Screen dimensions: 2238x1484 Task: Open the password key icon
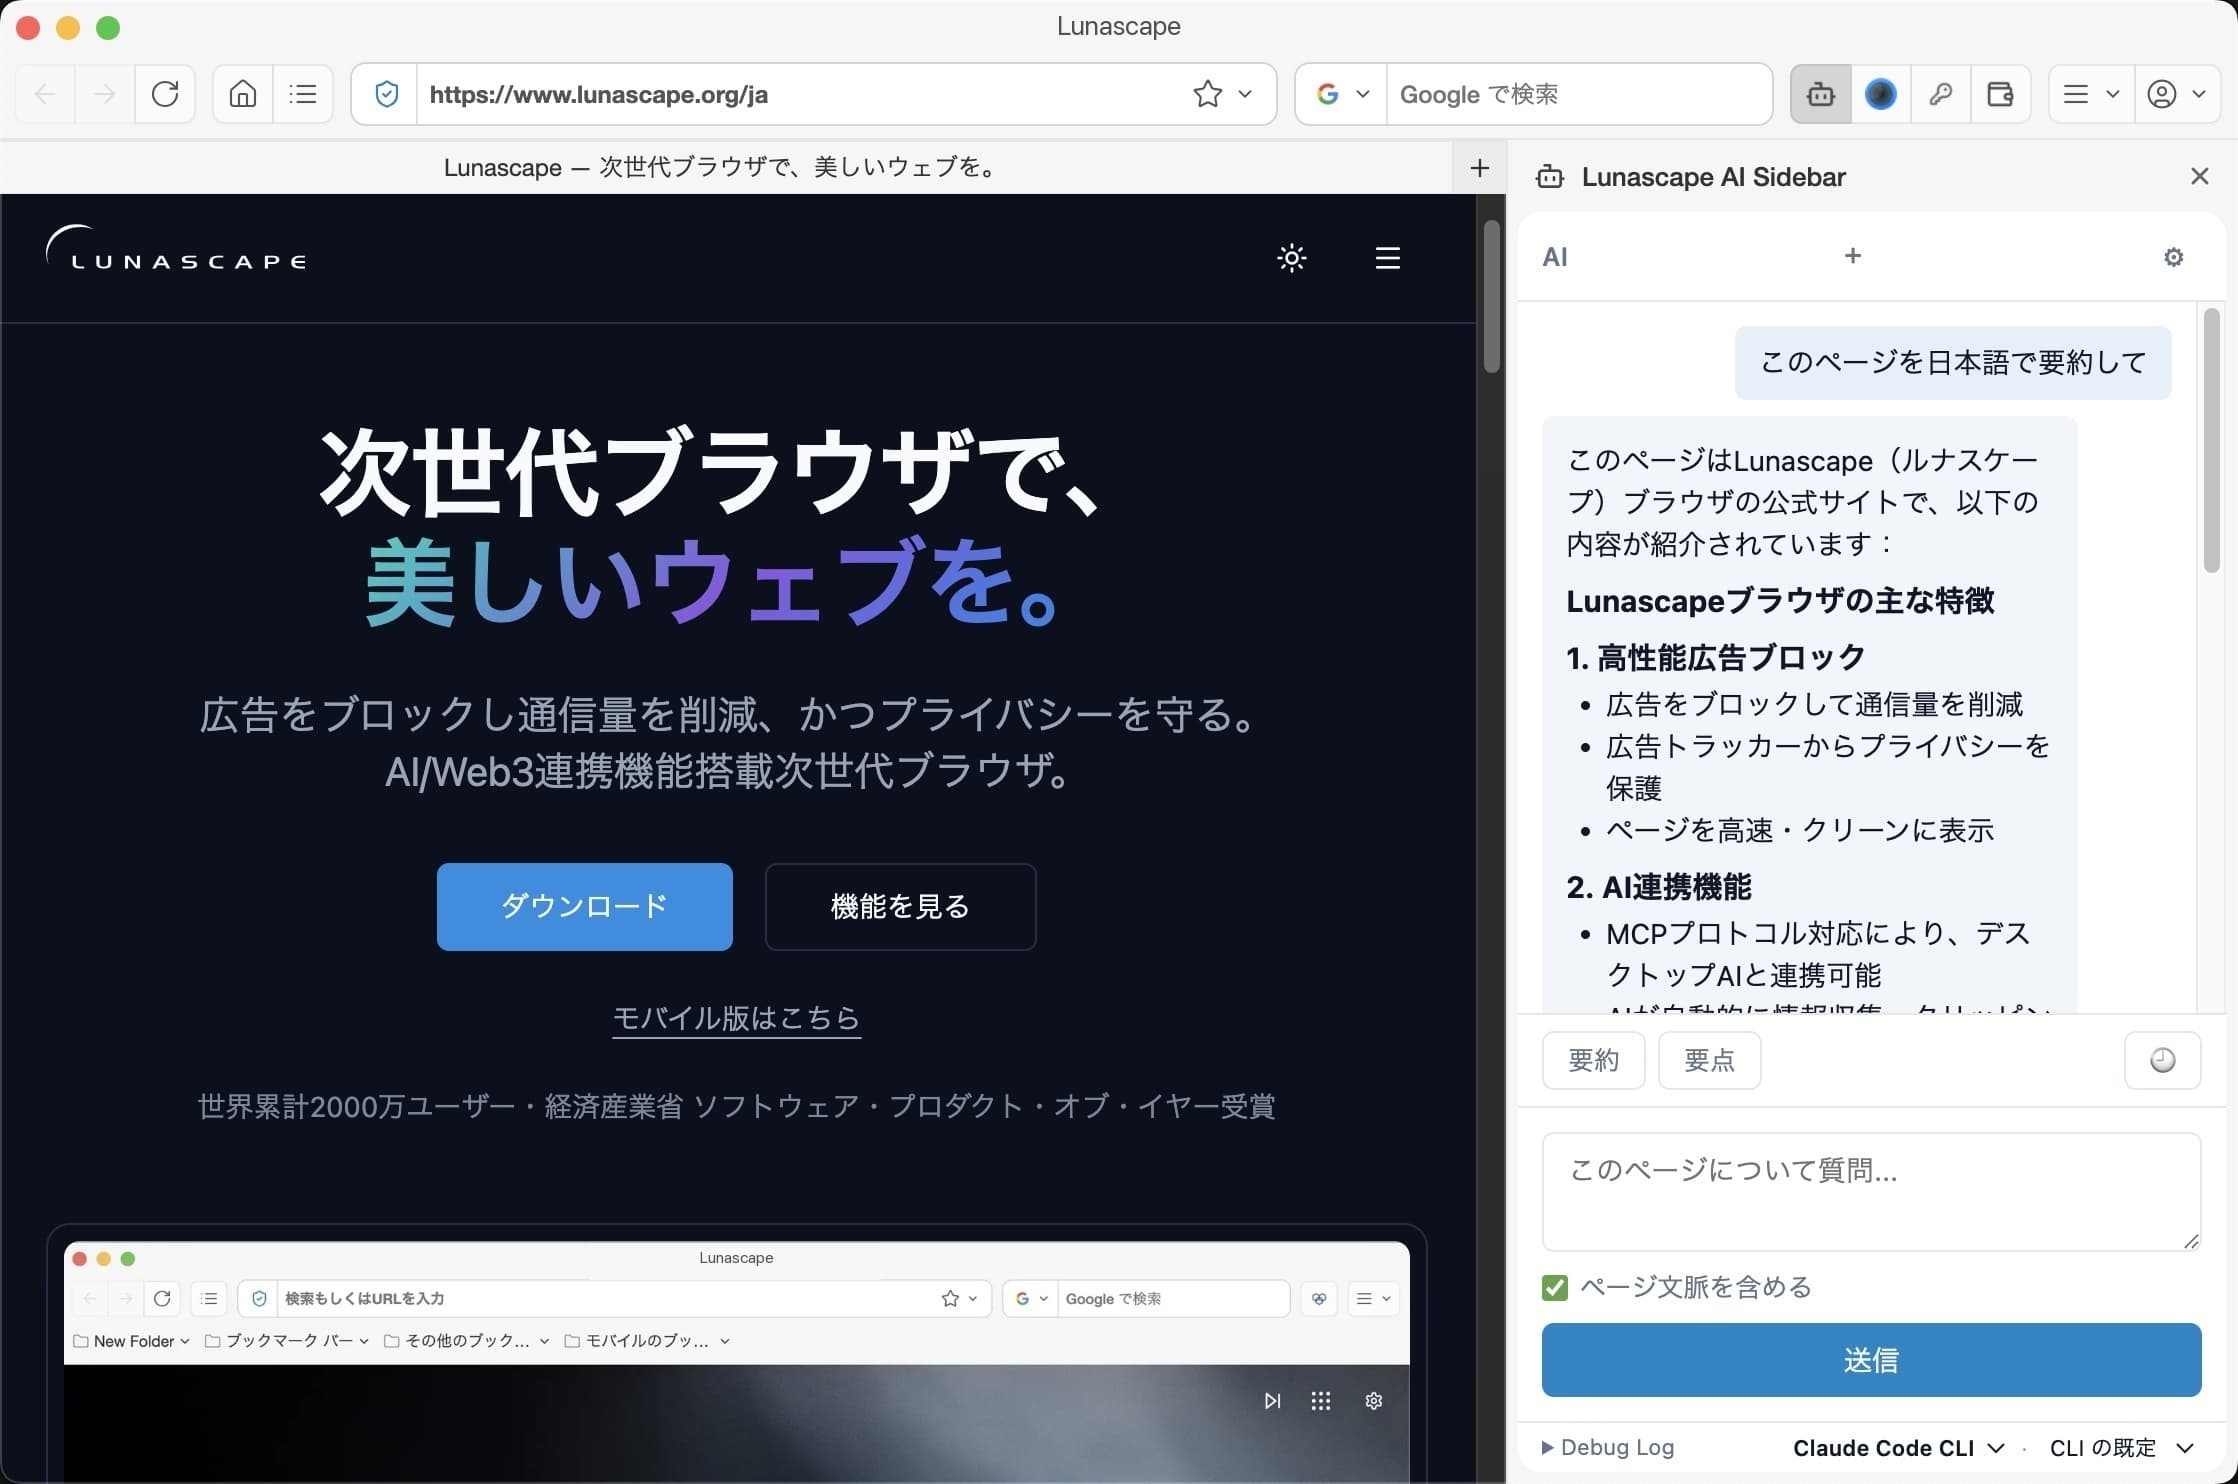point(1940,94)
